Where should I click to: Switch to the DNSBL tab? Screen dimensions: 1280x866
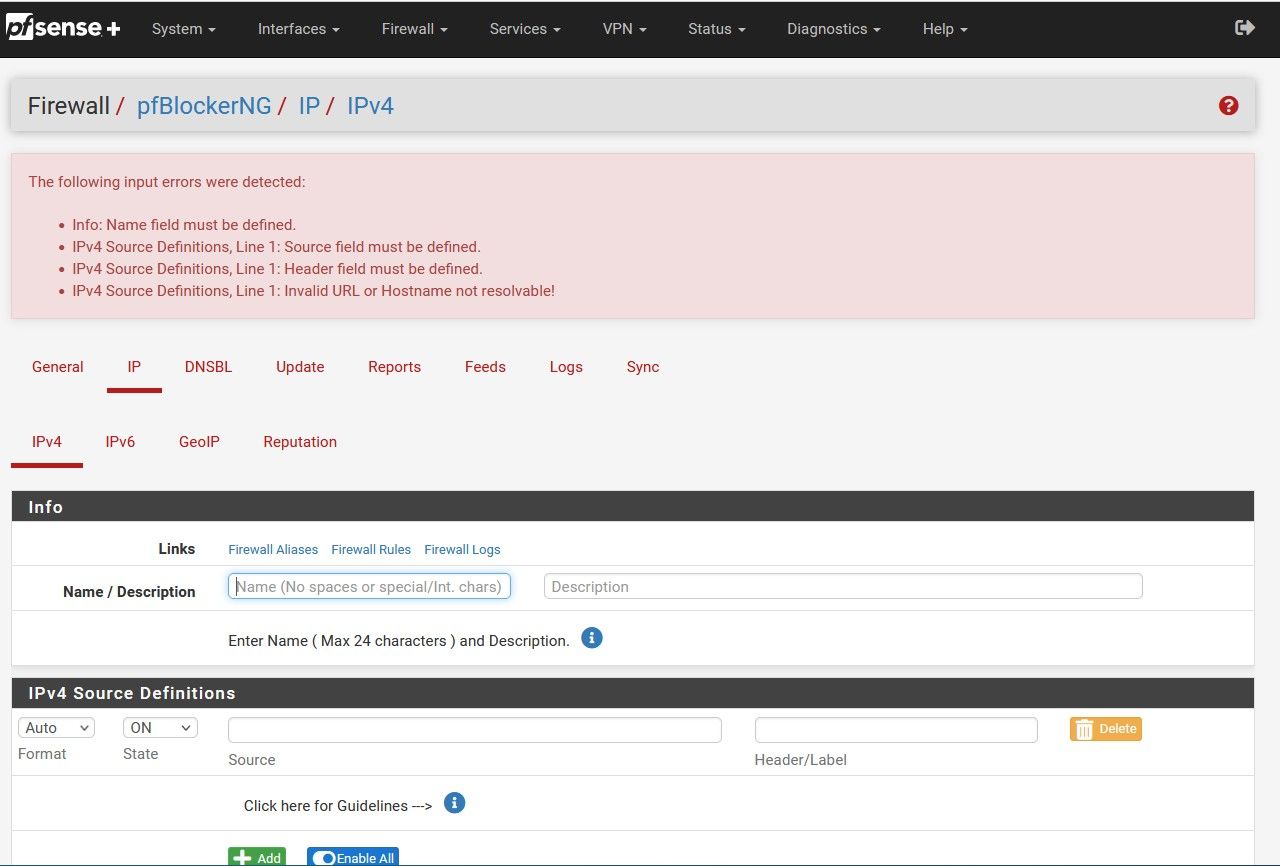pyautogui.click(x=208, y=367)
